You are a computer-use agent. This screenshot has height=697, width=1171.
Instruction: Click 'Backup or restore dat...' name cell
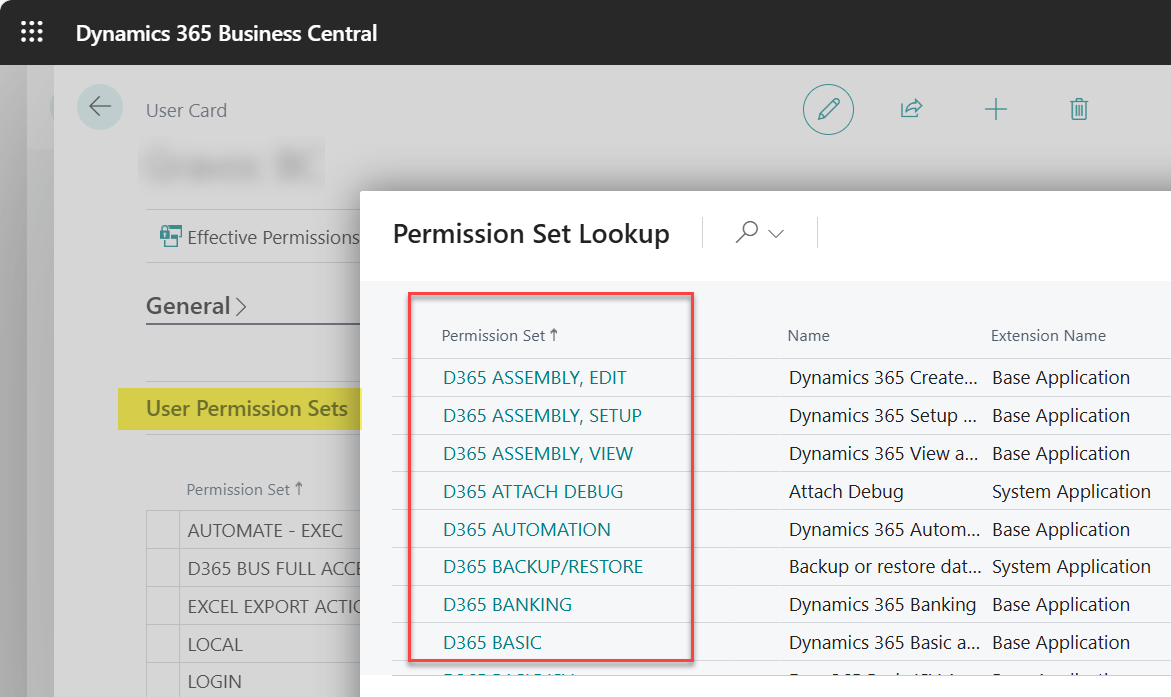[885, 566]
